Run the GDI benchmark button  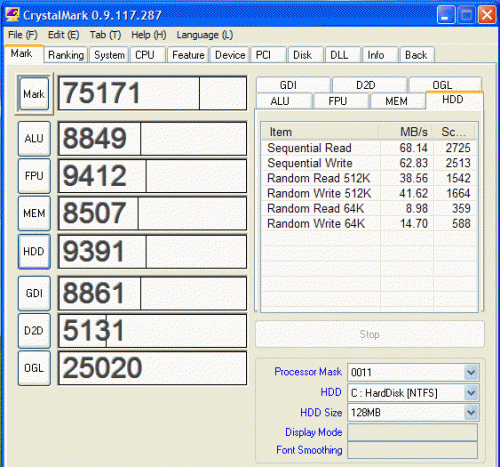[x=34, y=293]
